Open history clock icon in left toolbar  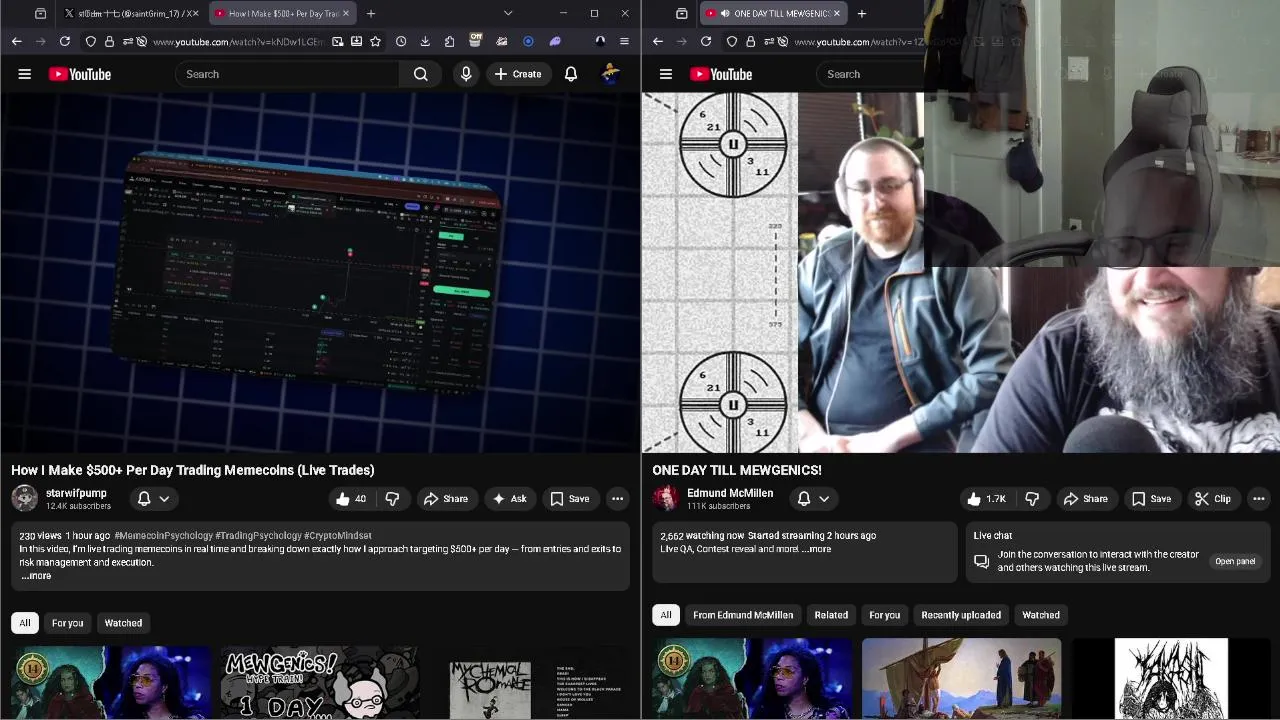point(401,41)
